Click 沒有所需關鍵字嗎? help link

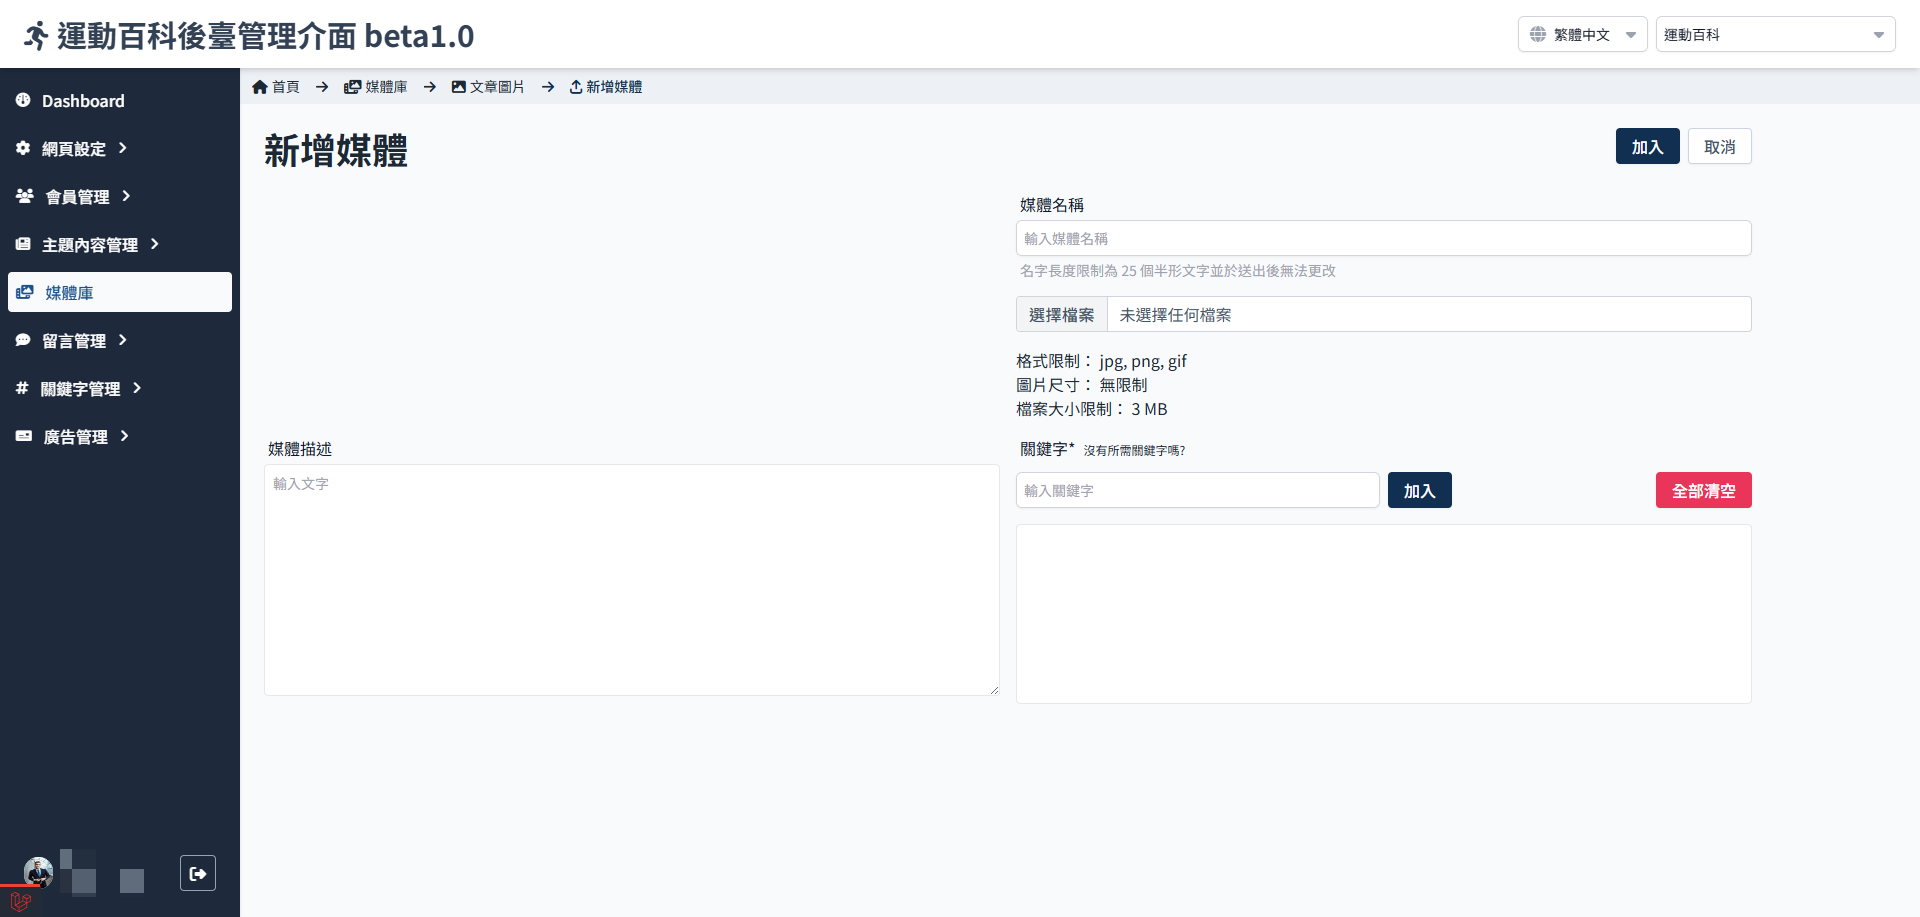click(x=1134, y=451)
